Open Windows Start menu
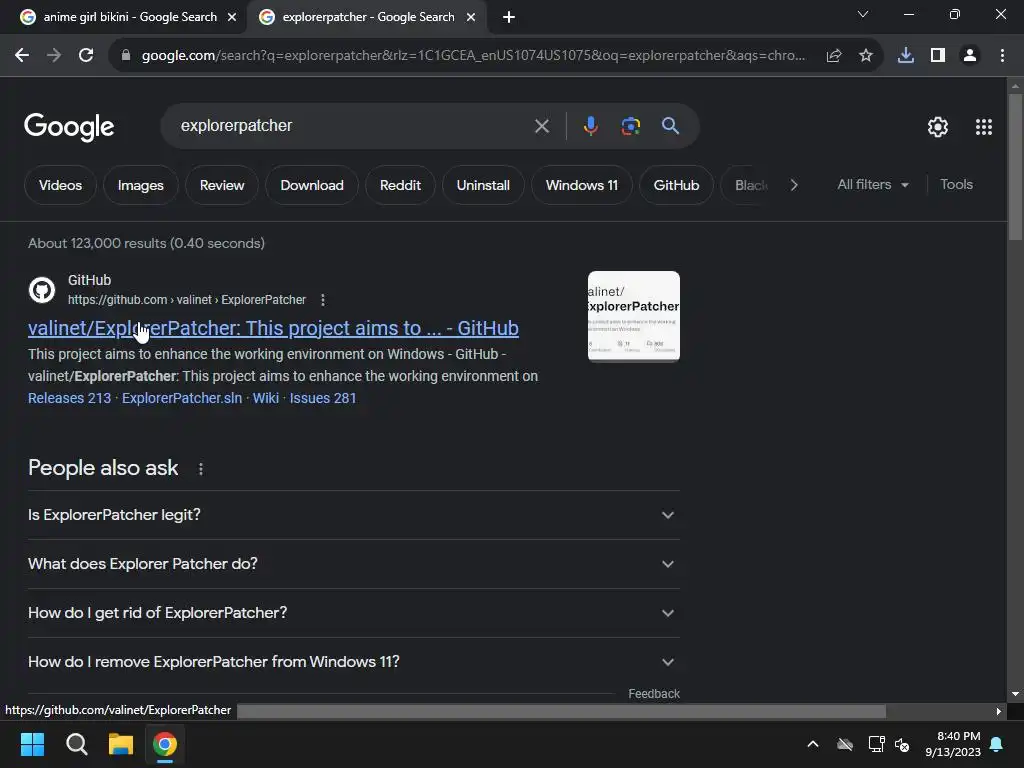This screenshot has height=768, width=1024. pos(32,744)
